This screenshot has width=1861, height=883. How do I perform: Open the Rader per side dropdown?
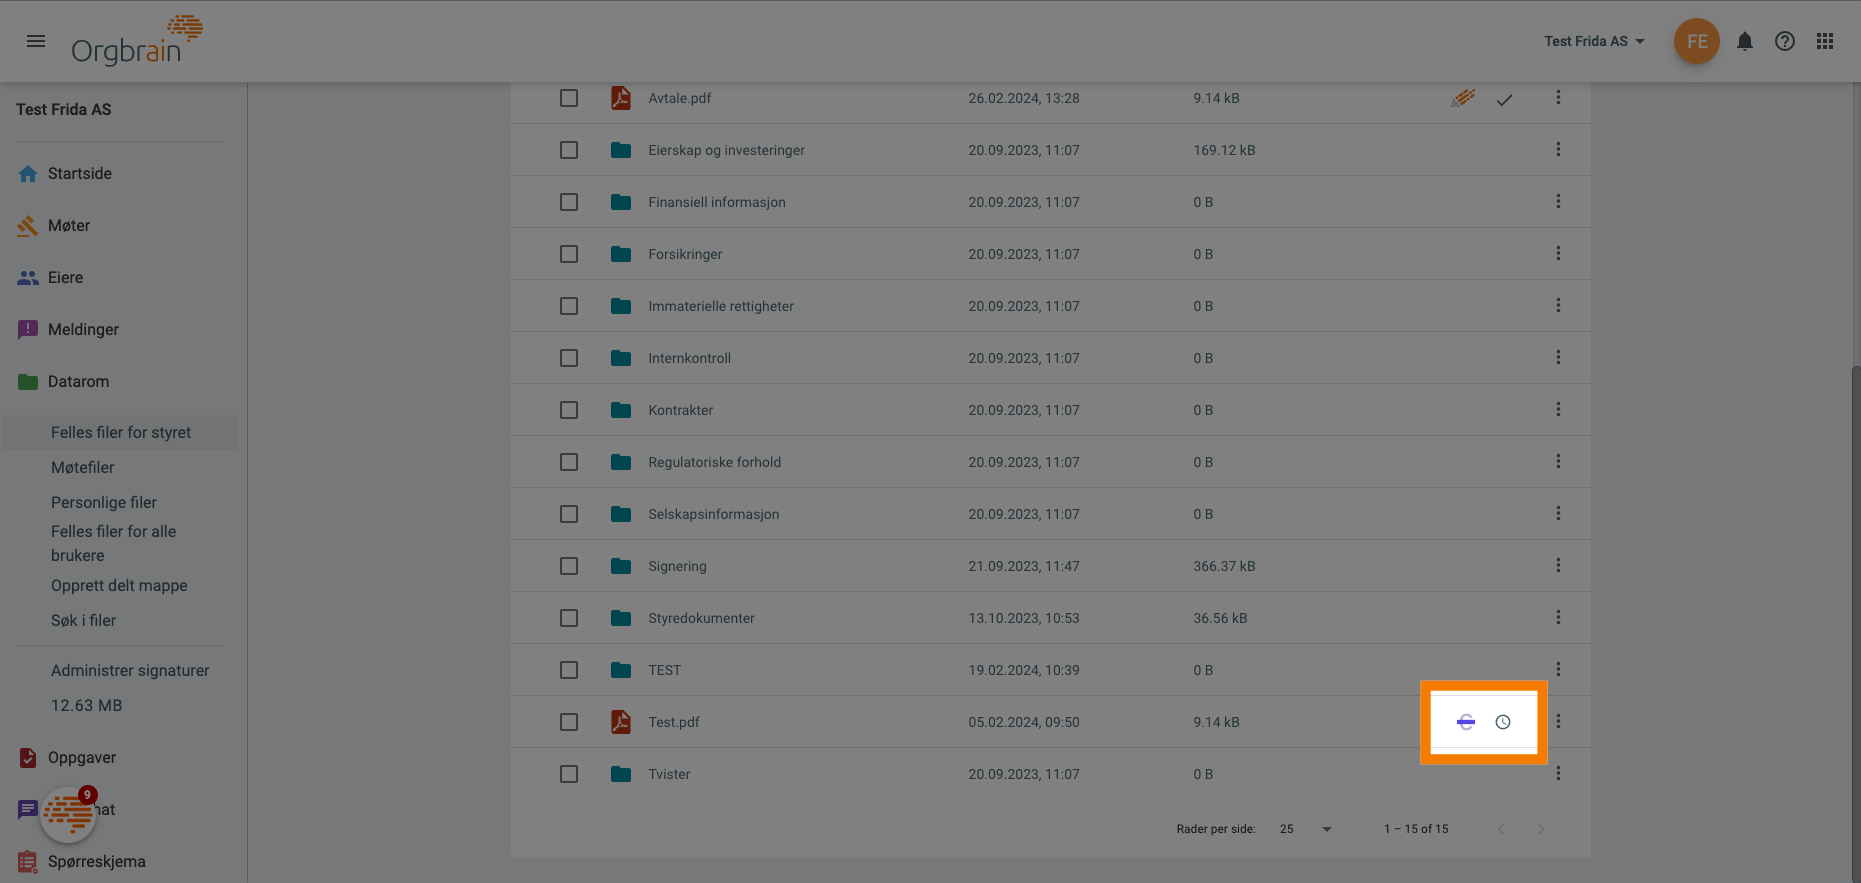pyautogui.click(x=1305, y=829)
